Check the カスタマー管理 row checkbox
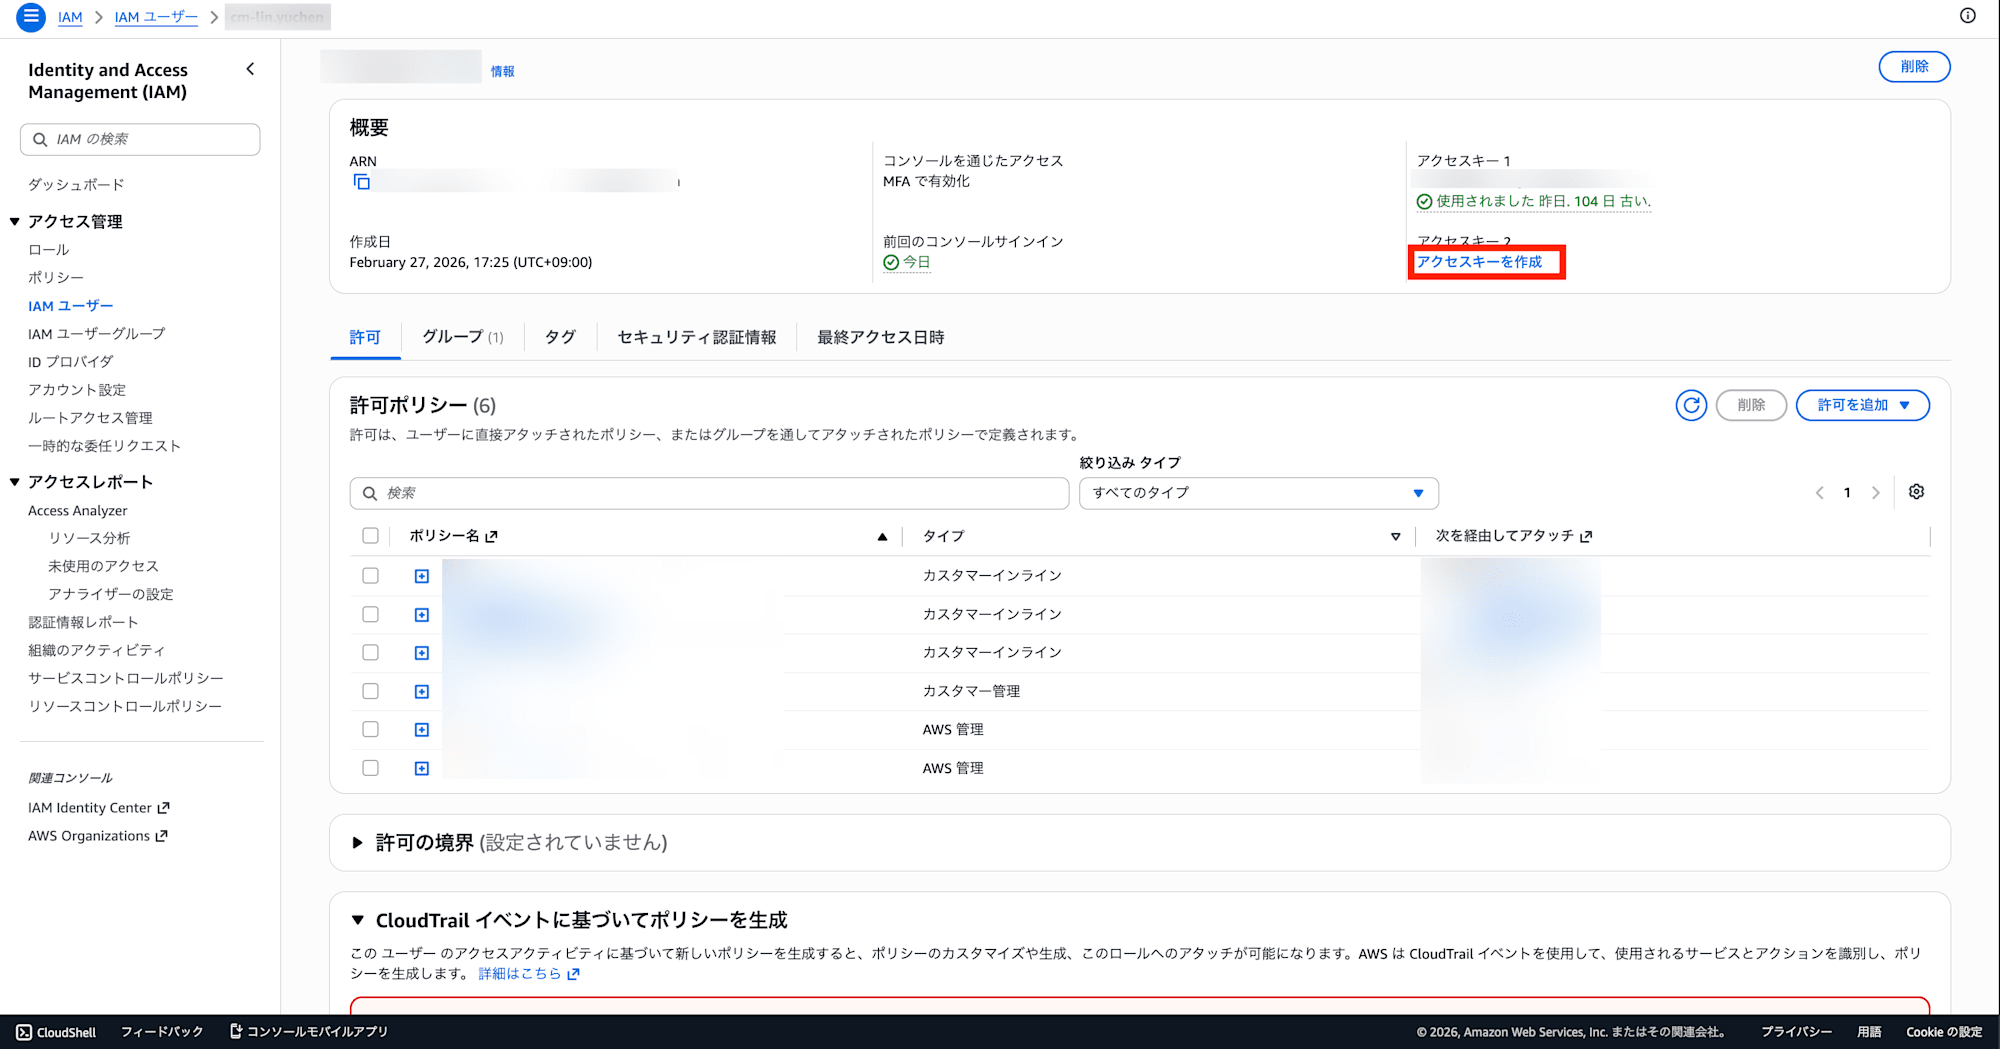2000x1049 pixels. tap(370, 691)
